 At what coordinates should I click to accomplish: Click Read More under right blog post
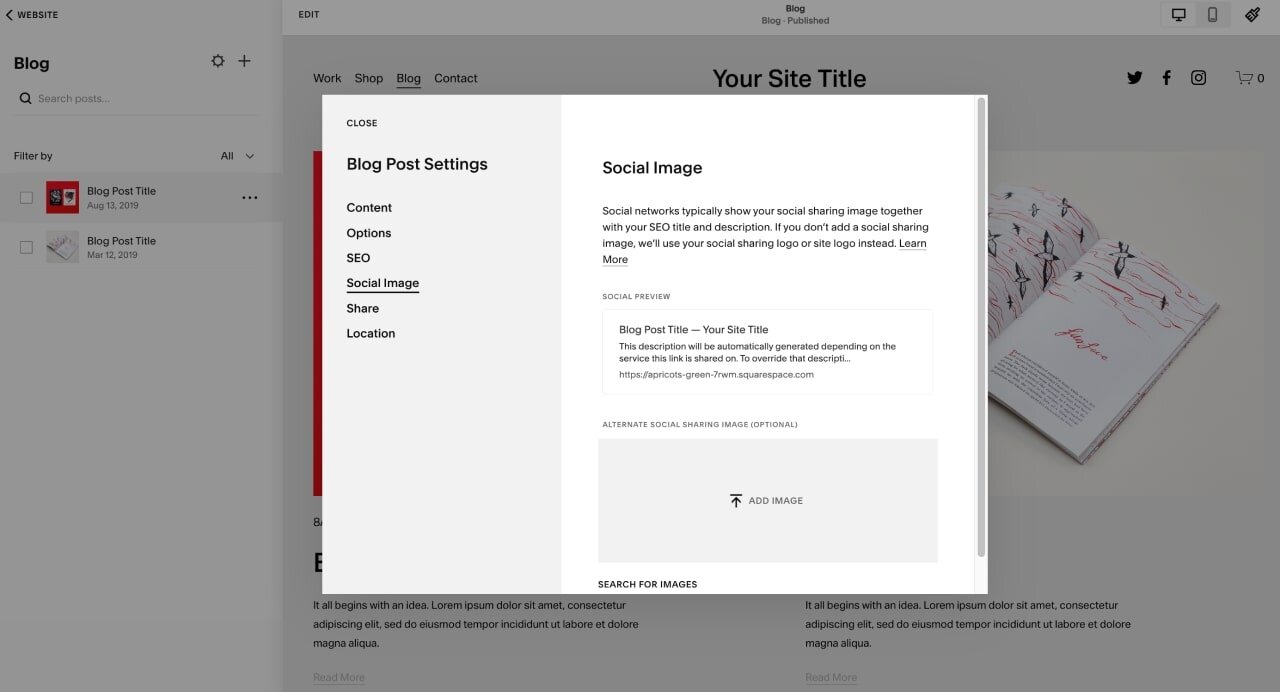click(x=831, y=677)
